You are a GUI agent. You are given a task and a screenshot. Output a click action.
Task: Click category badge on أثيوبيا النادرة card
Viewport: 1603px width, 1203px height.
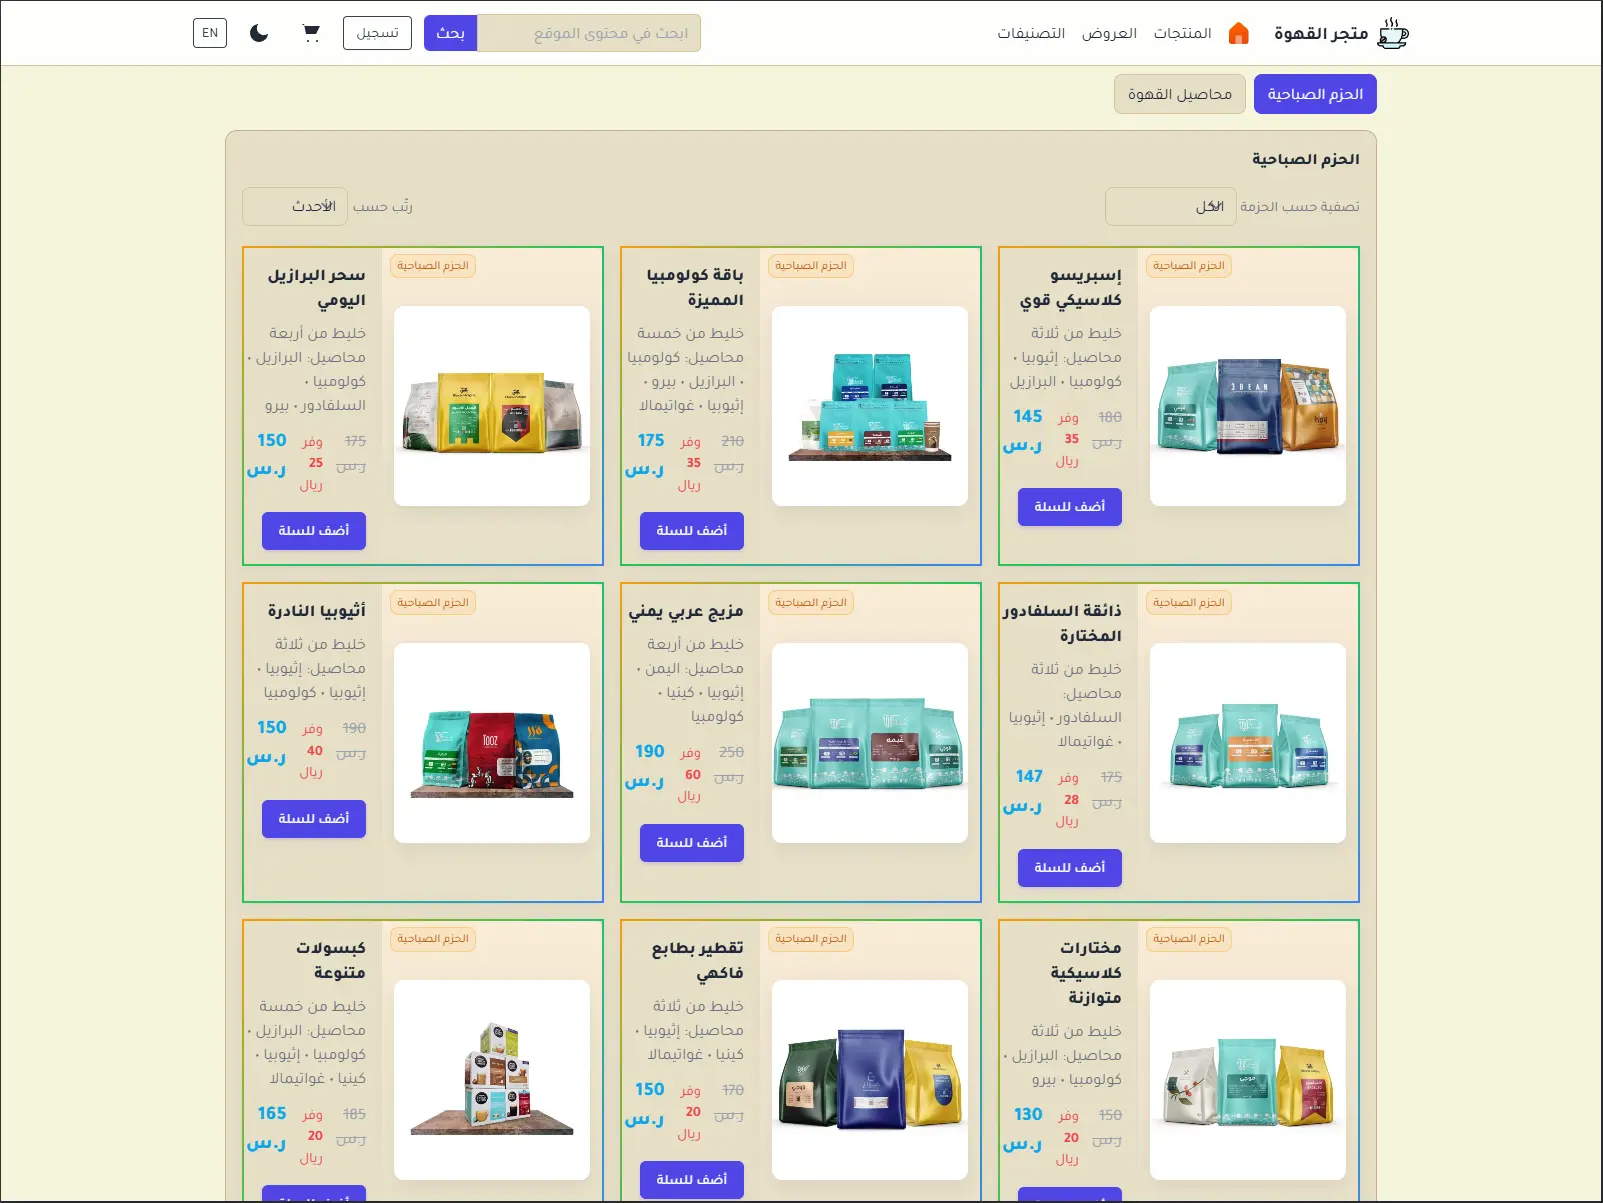coord(432,603)
